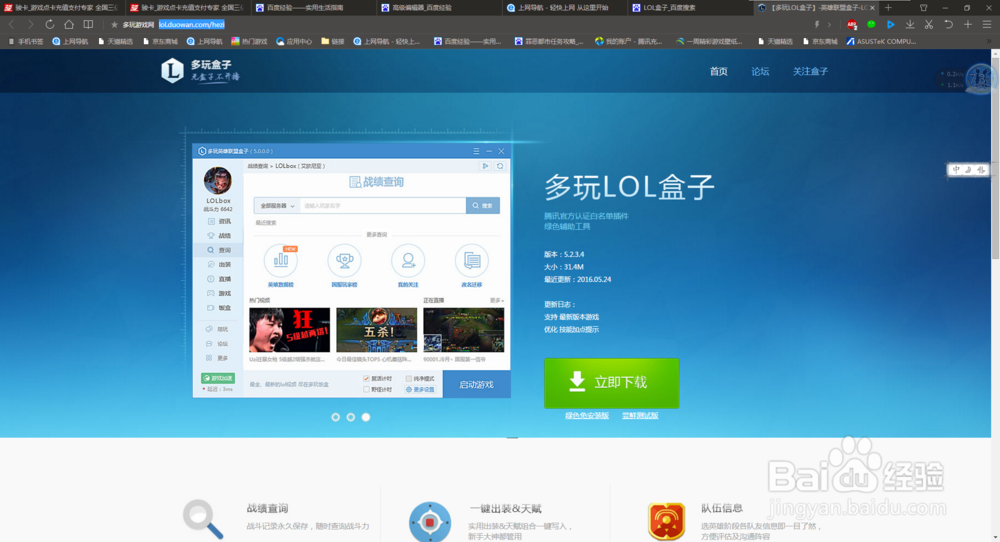Click the page vertical scrollbar thumb

click(996, 159)
